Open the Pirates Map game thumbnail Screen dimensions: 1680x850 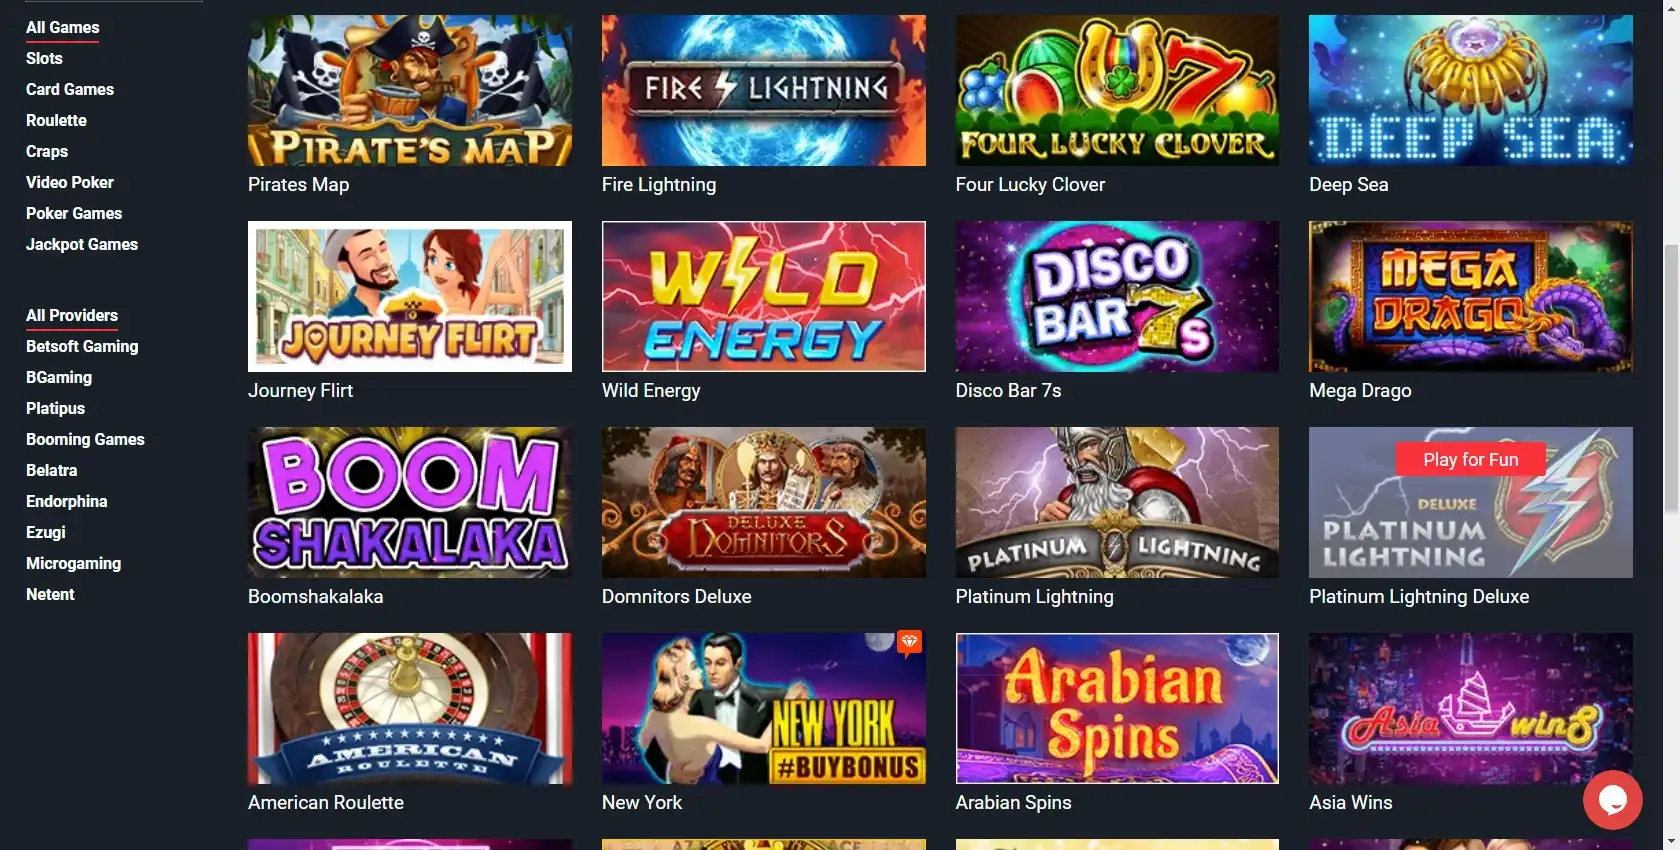coord(410,90)
